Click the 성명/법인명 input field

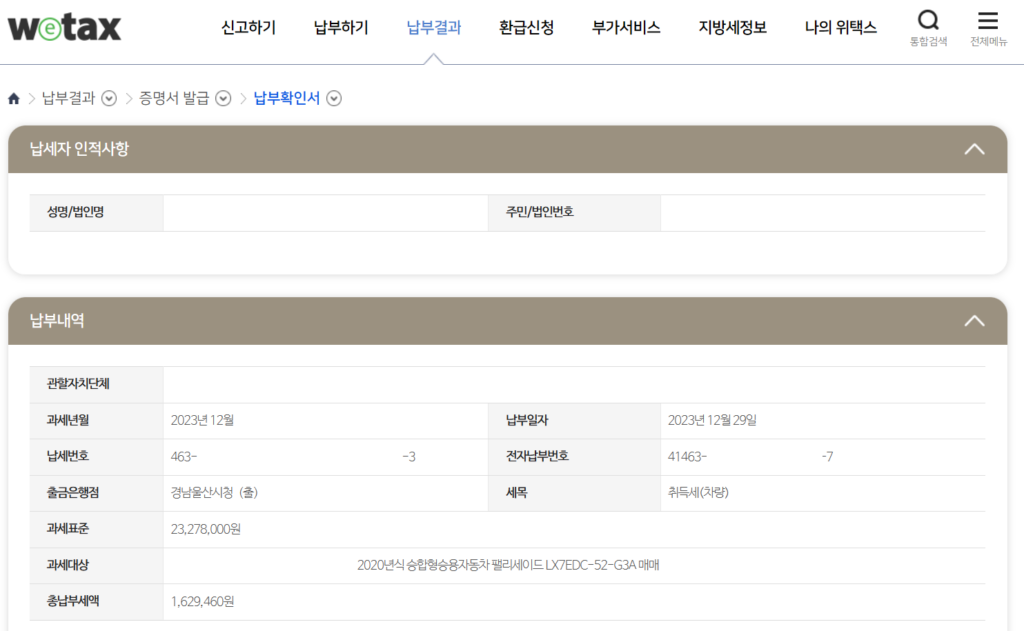coord(325,212)
